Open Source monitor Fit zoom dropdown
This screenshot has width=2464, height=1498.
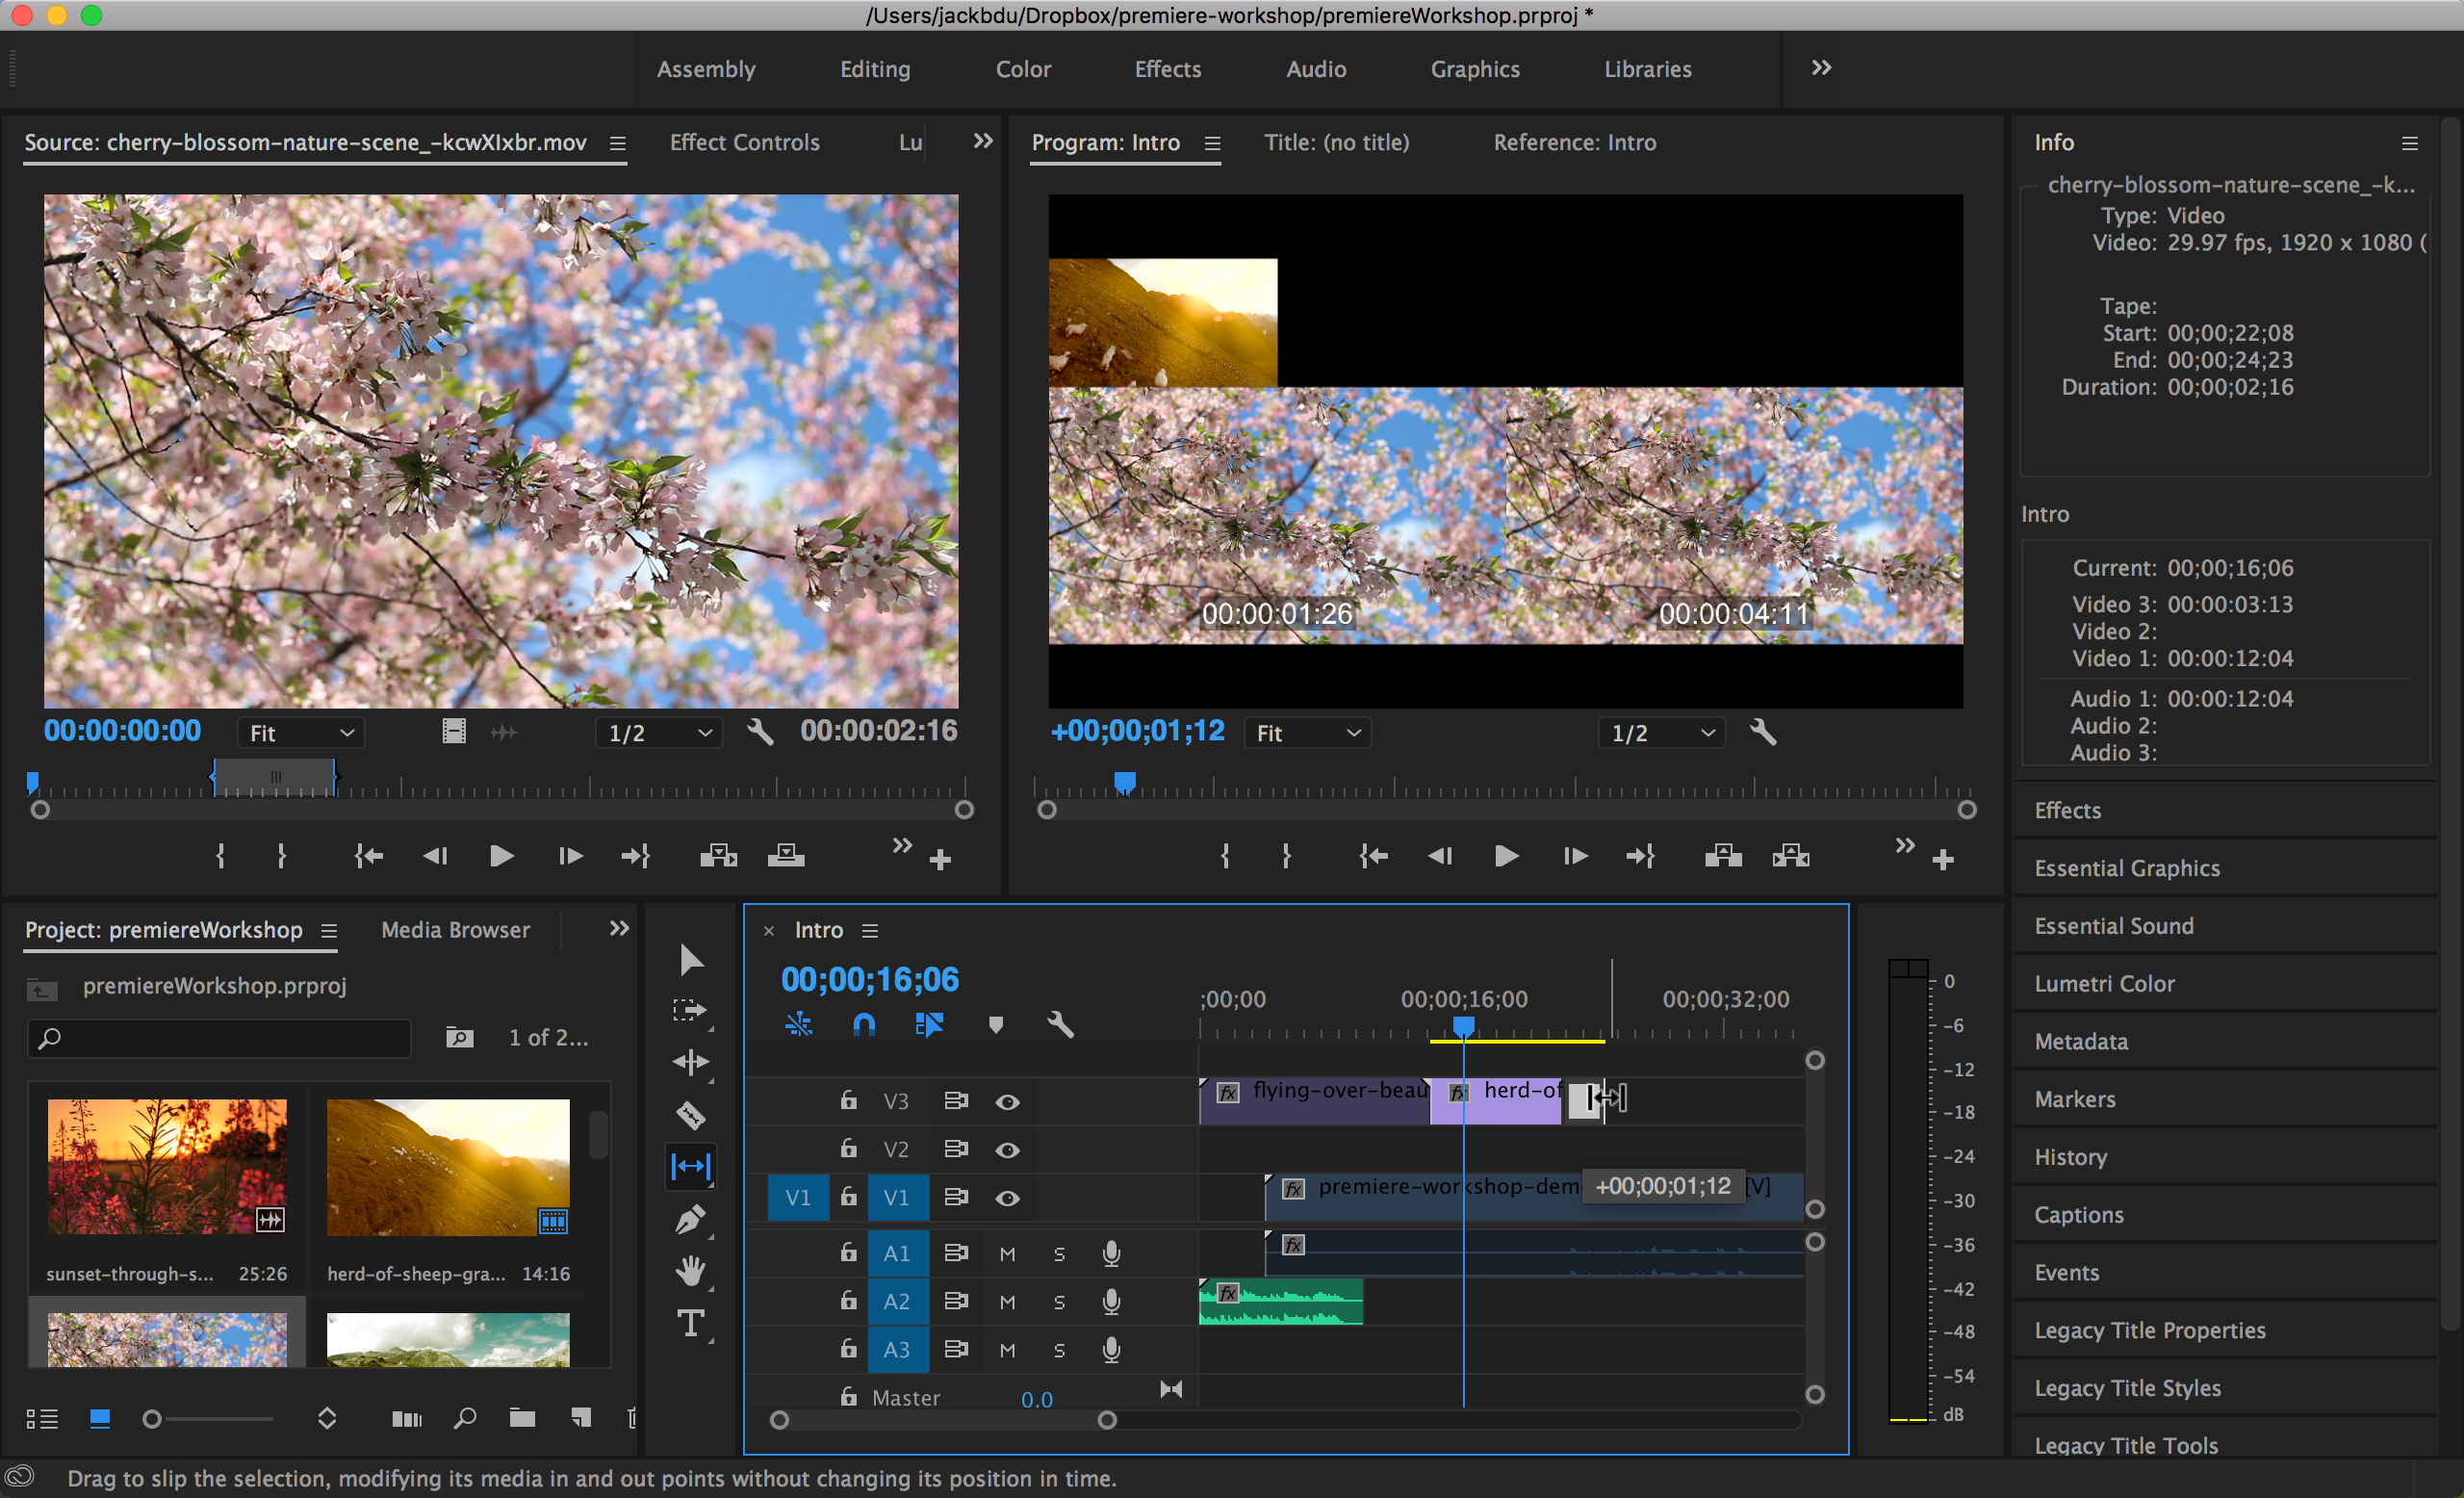click(301, 733)
